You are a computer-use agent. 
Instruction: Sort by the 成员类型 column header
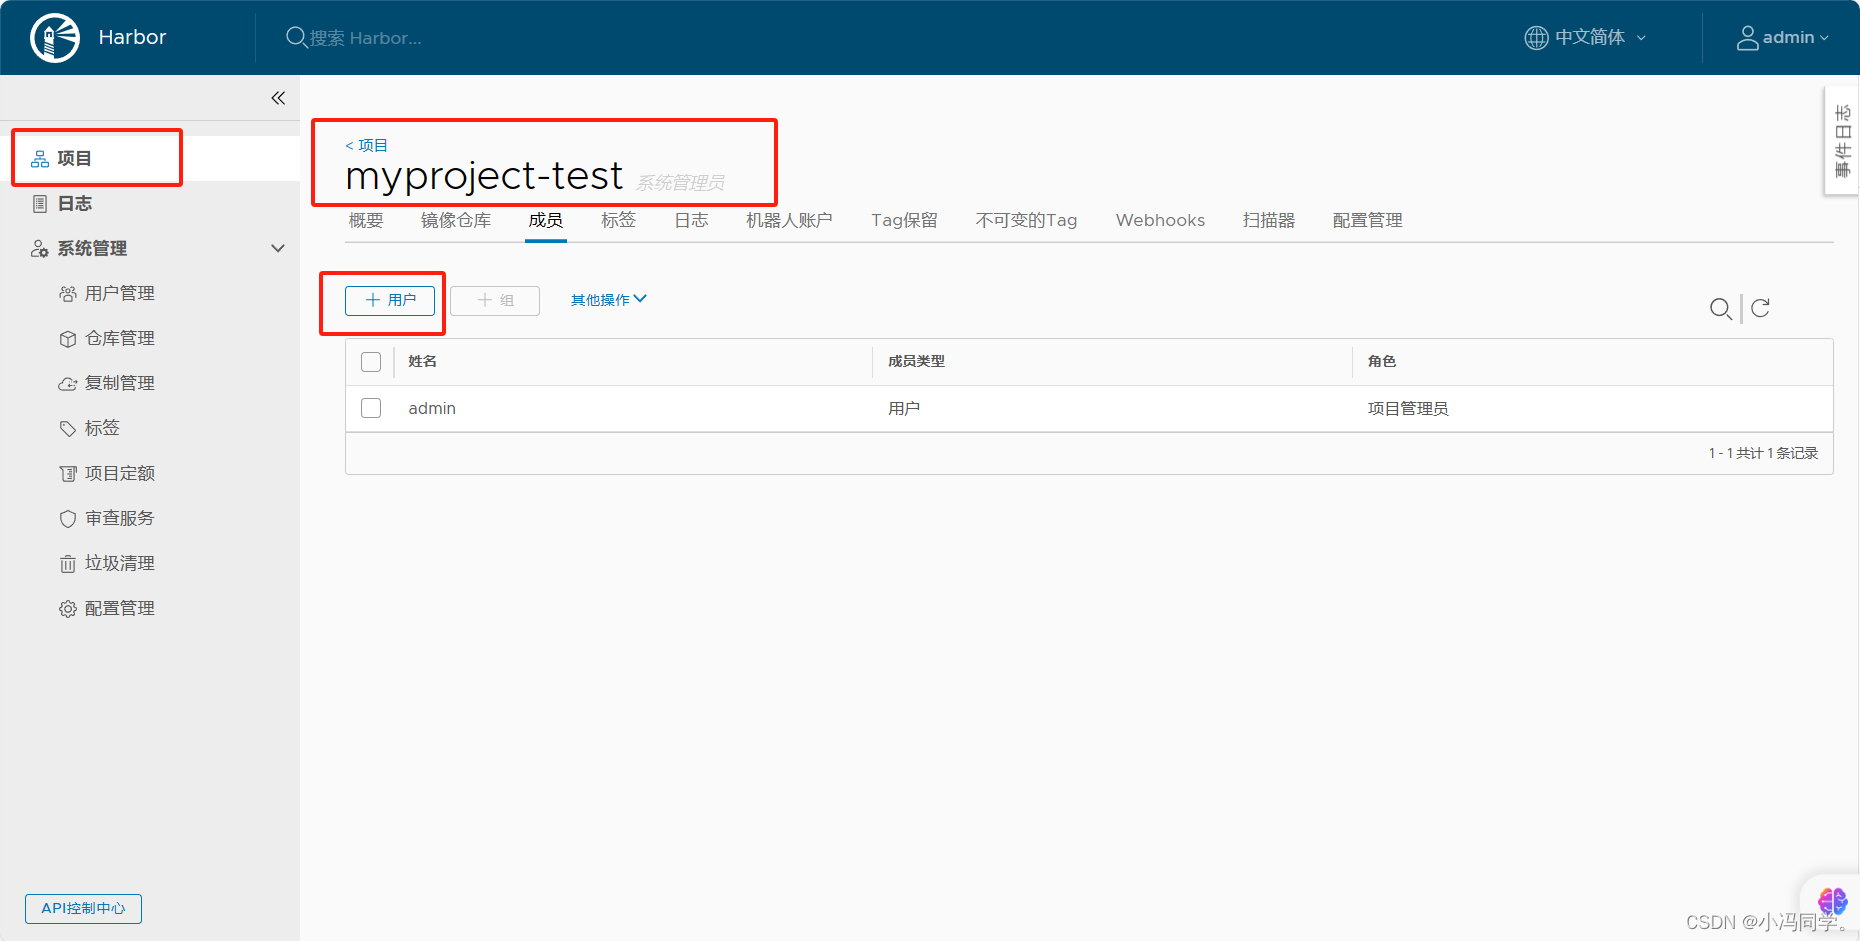tap(916, 361)
